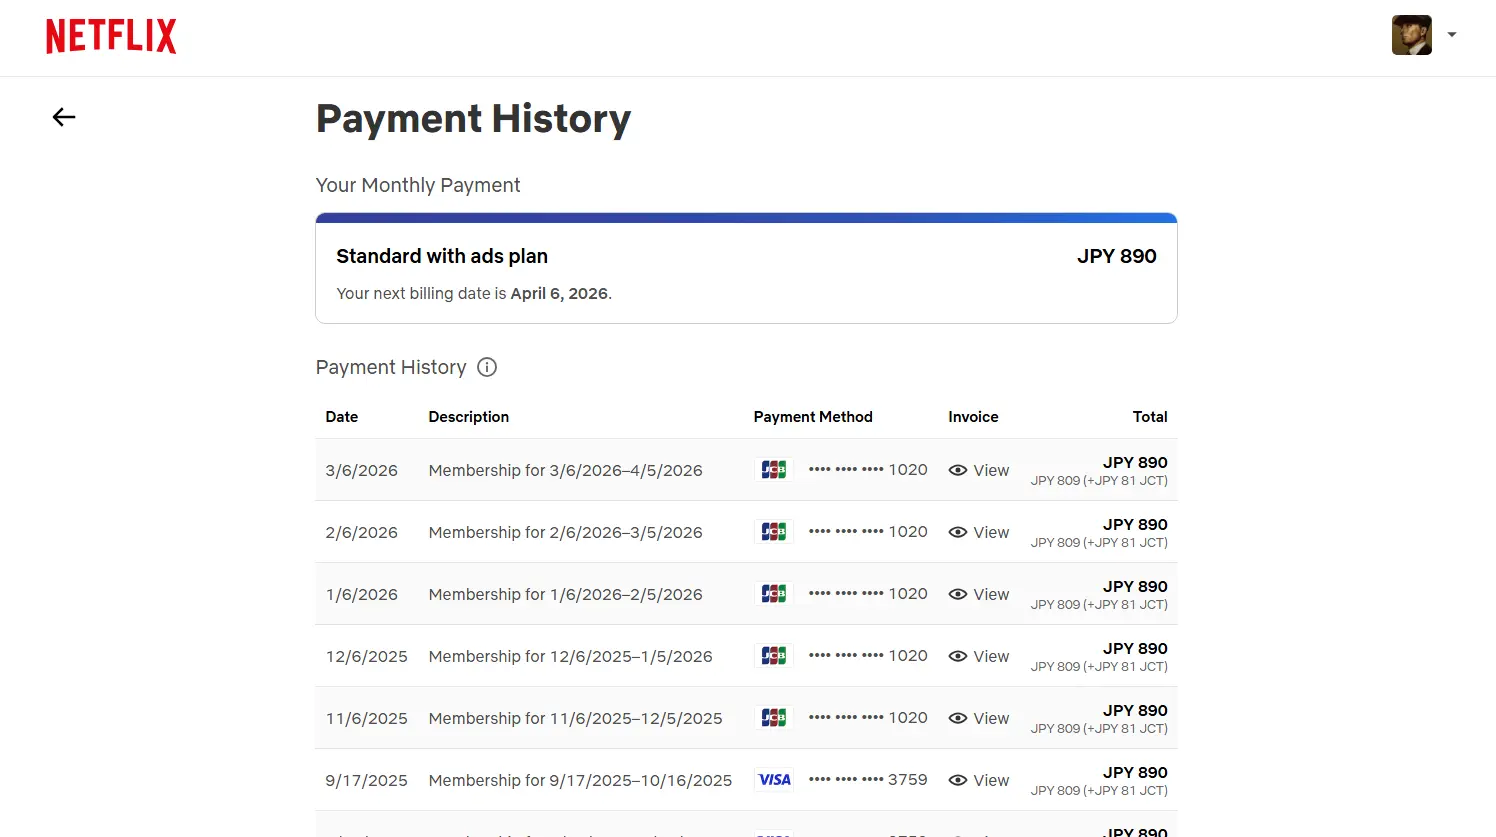Viewport: 1496px width, 837px height.
Task: Click eye icon on 9/17/2025 row
Action: click(958, 780)
